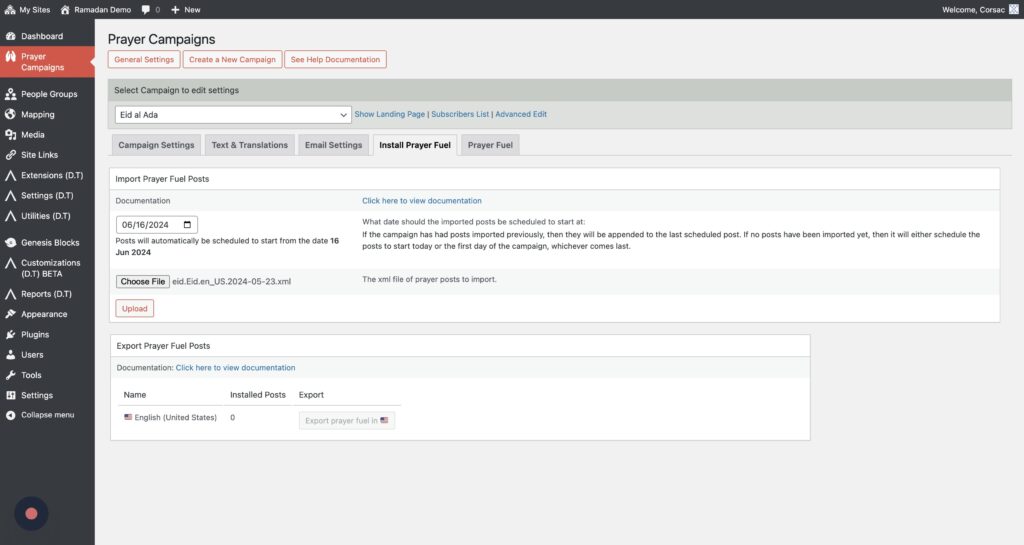Click the Dashboard gauge icon in sidebar

click(10, 36)
